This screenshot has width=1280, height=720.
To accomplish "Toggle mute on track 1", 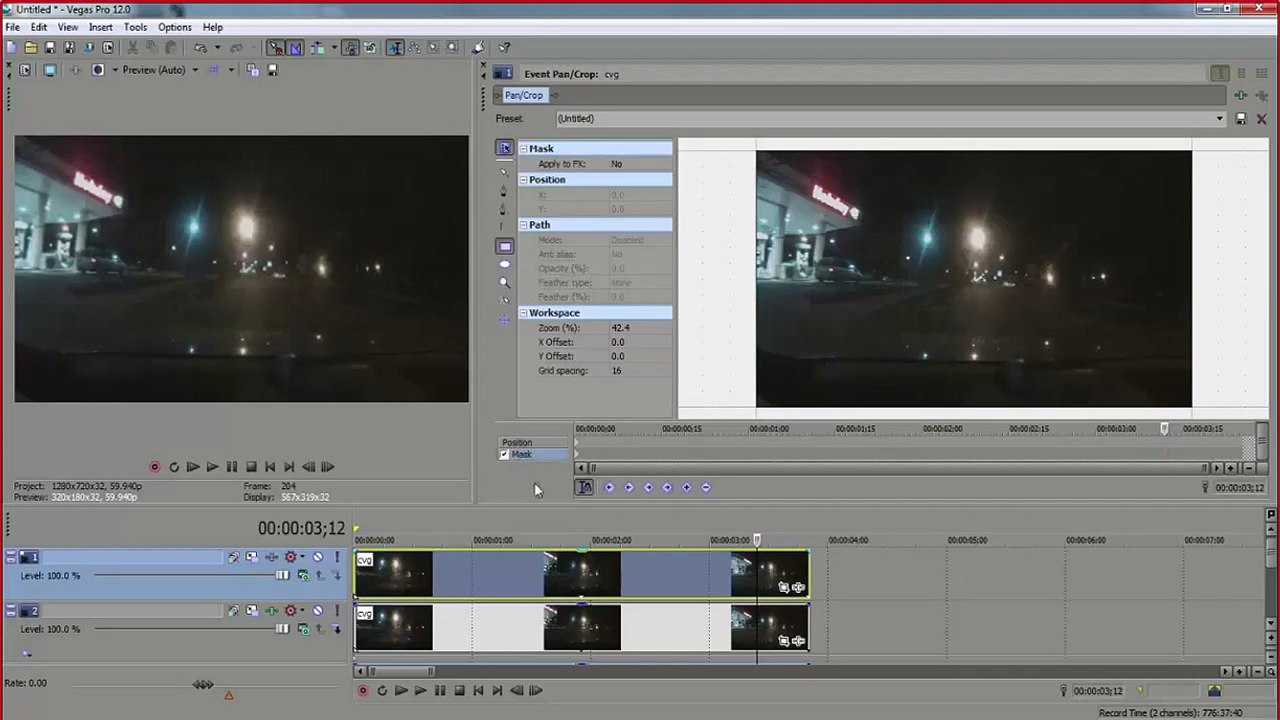I will (318, 557).
